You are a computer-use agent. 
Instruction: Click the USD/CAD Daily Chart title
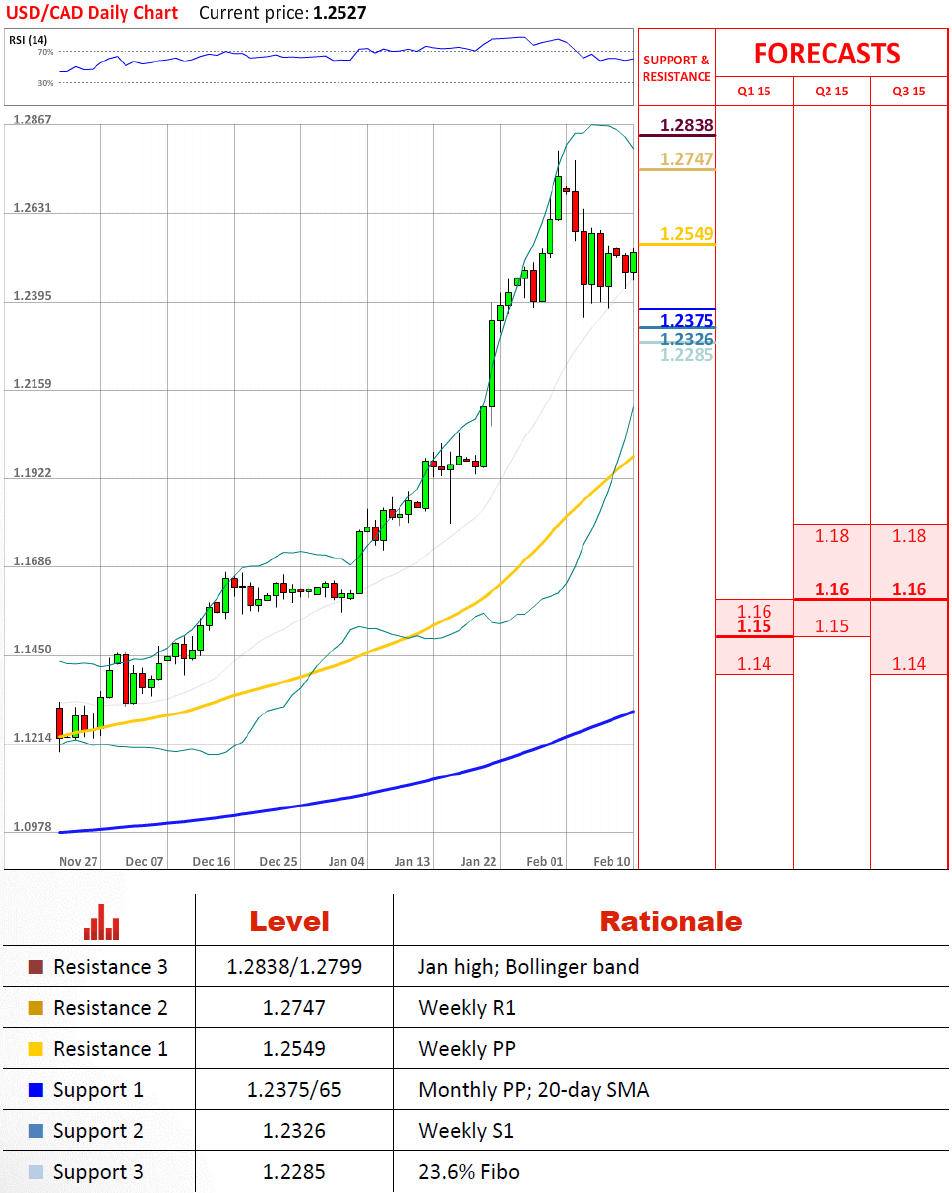click(92, 13)
